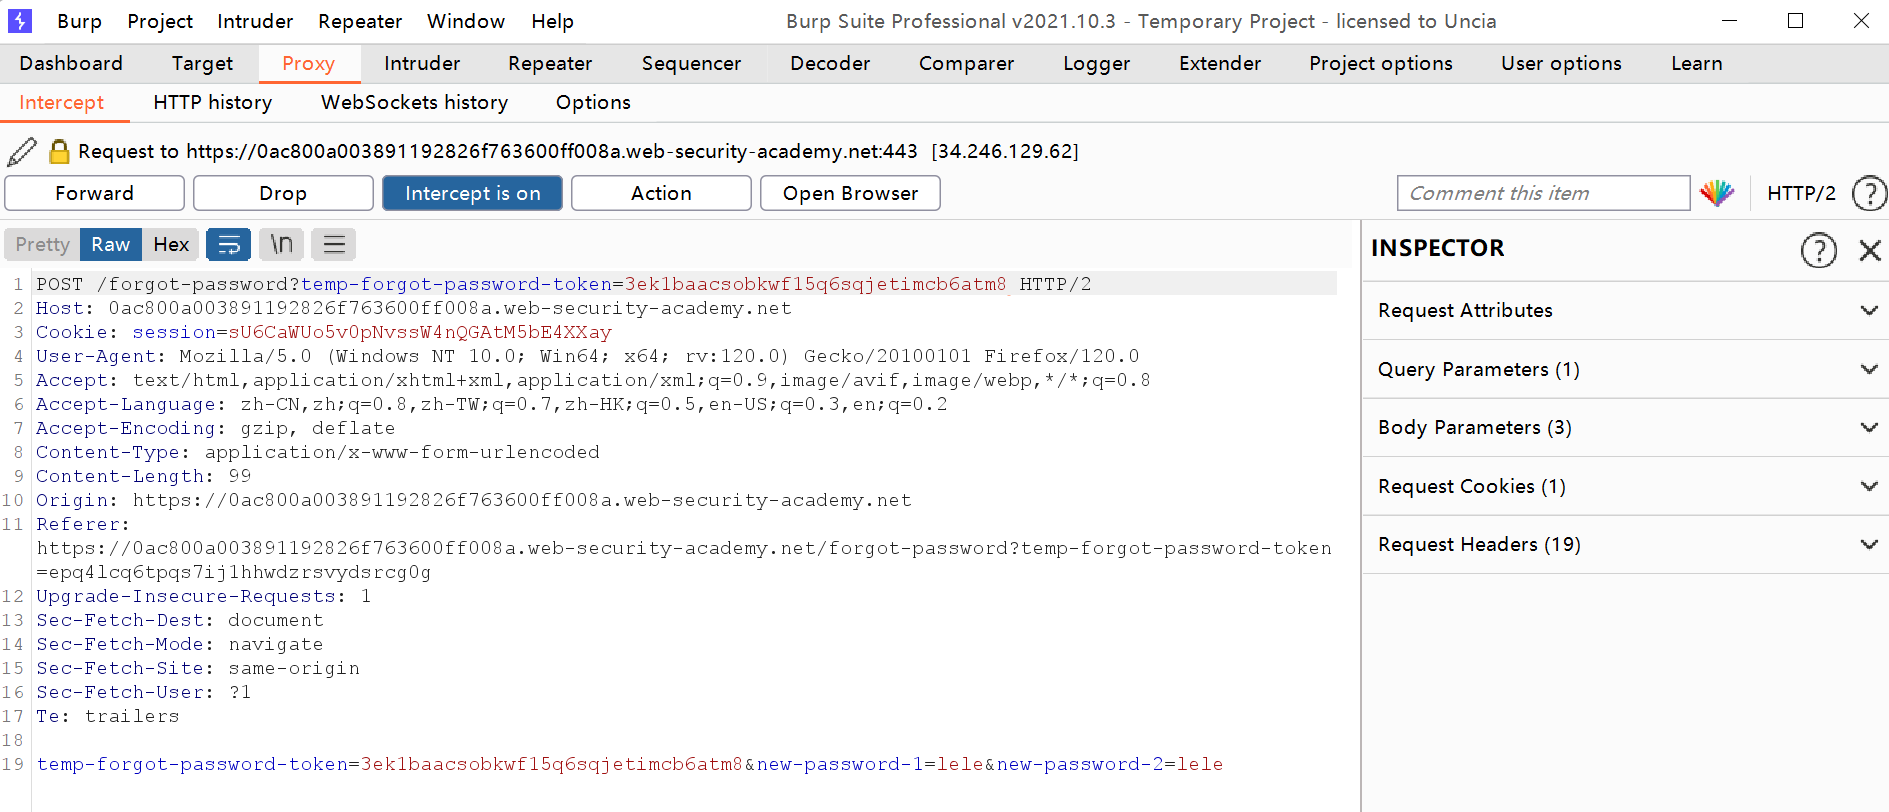Switch to Hex view
1889x812 pixels.
[x=171, y=244]
